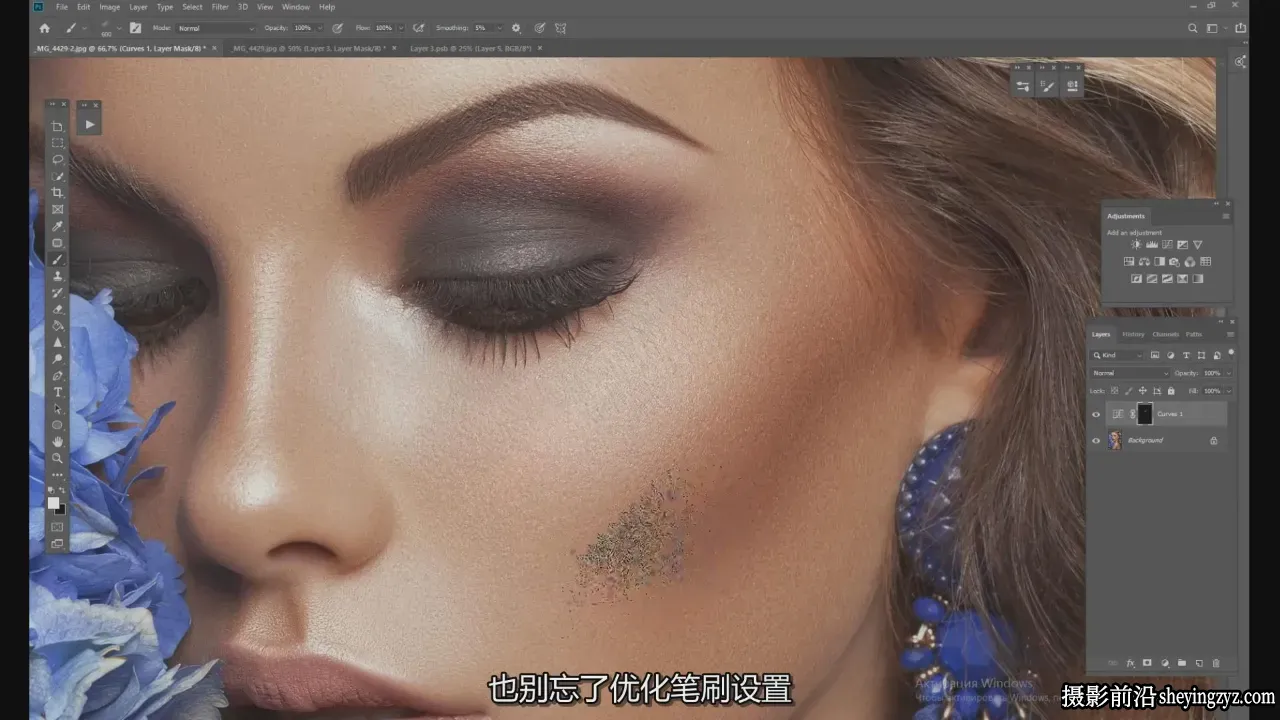The image size is (1280, 720).
Task: Open the brush settings panel icon
Action: (x=135, y=28)
